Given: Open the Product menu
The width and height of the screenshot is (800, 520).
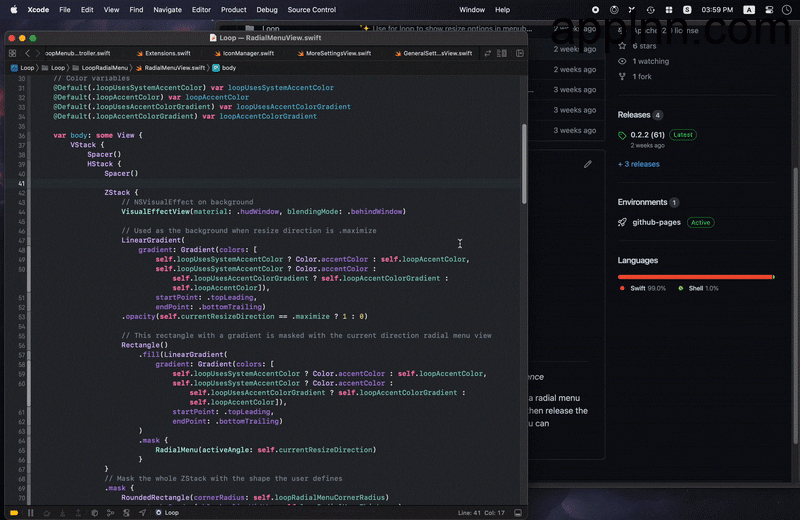Looking at the screenshot, I should click(x=234, y=10).
